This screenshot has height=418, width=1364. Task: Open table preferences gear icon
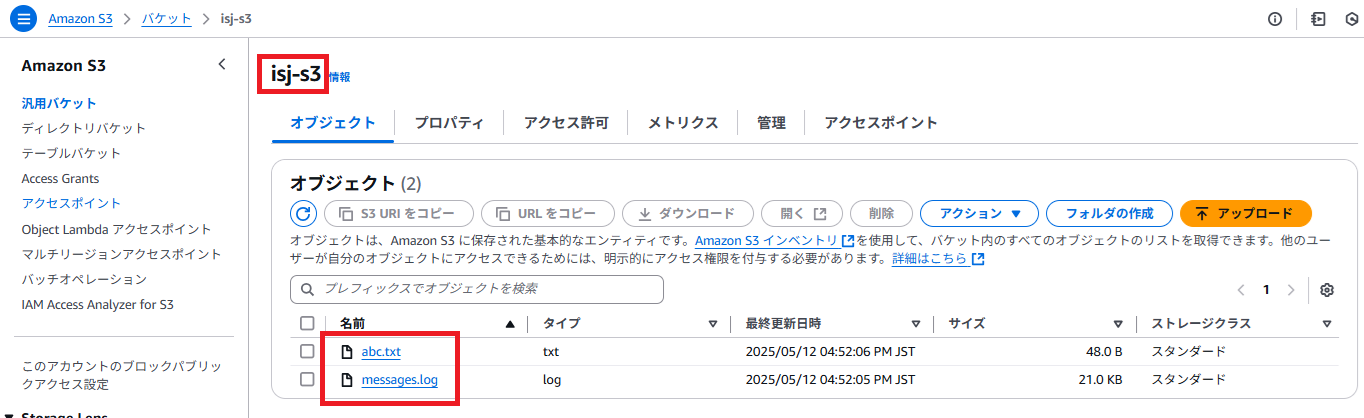[1327, 290]
